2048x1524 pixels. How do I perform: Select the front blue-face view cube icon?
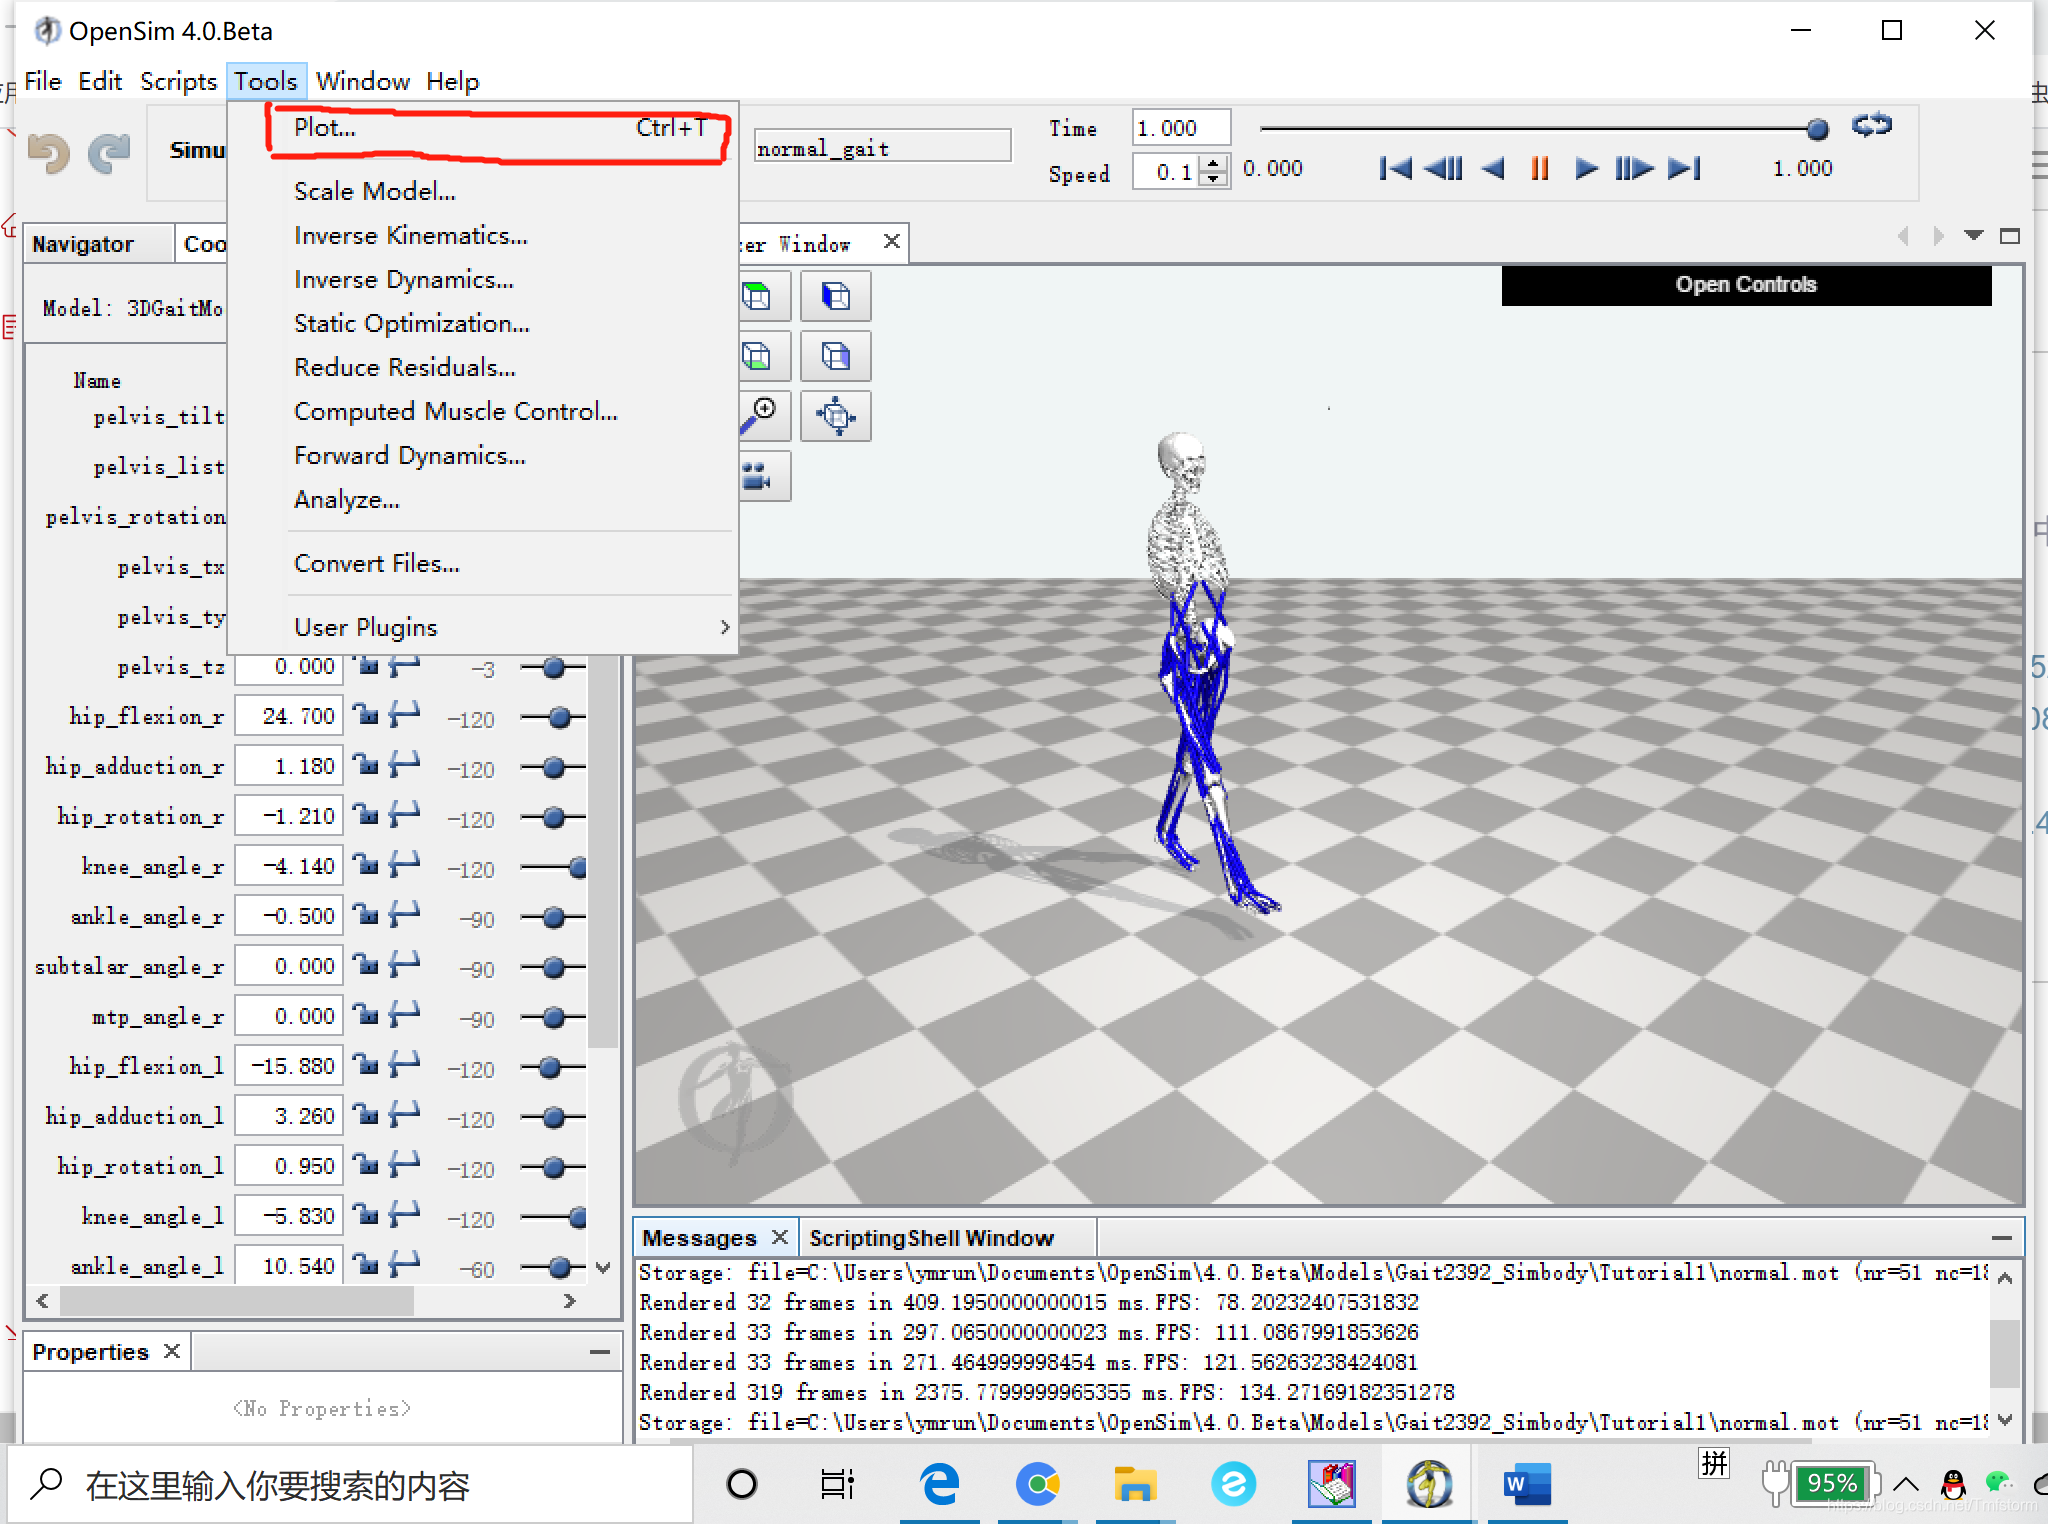837,296
